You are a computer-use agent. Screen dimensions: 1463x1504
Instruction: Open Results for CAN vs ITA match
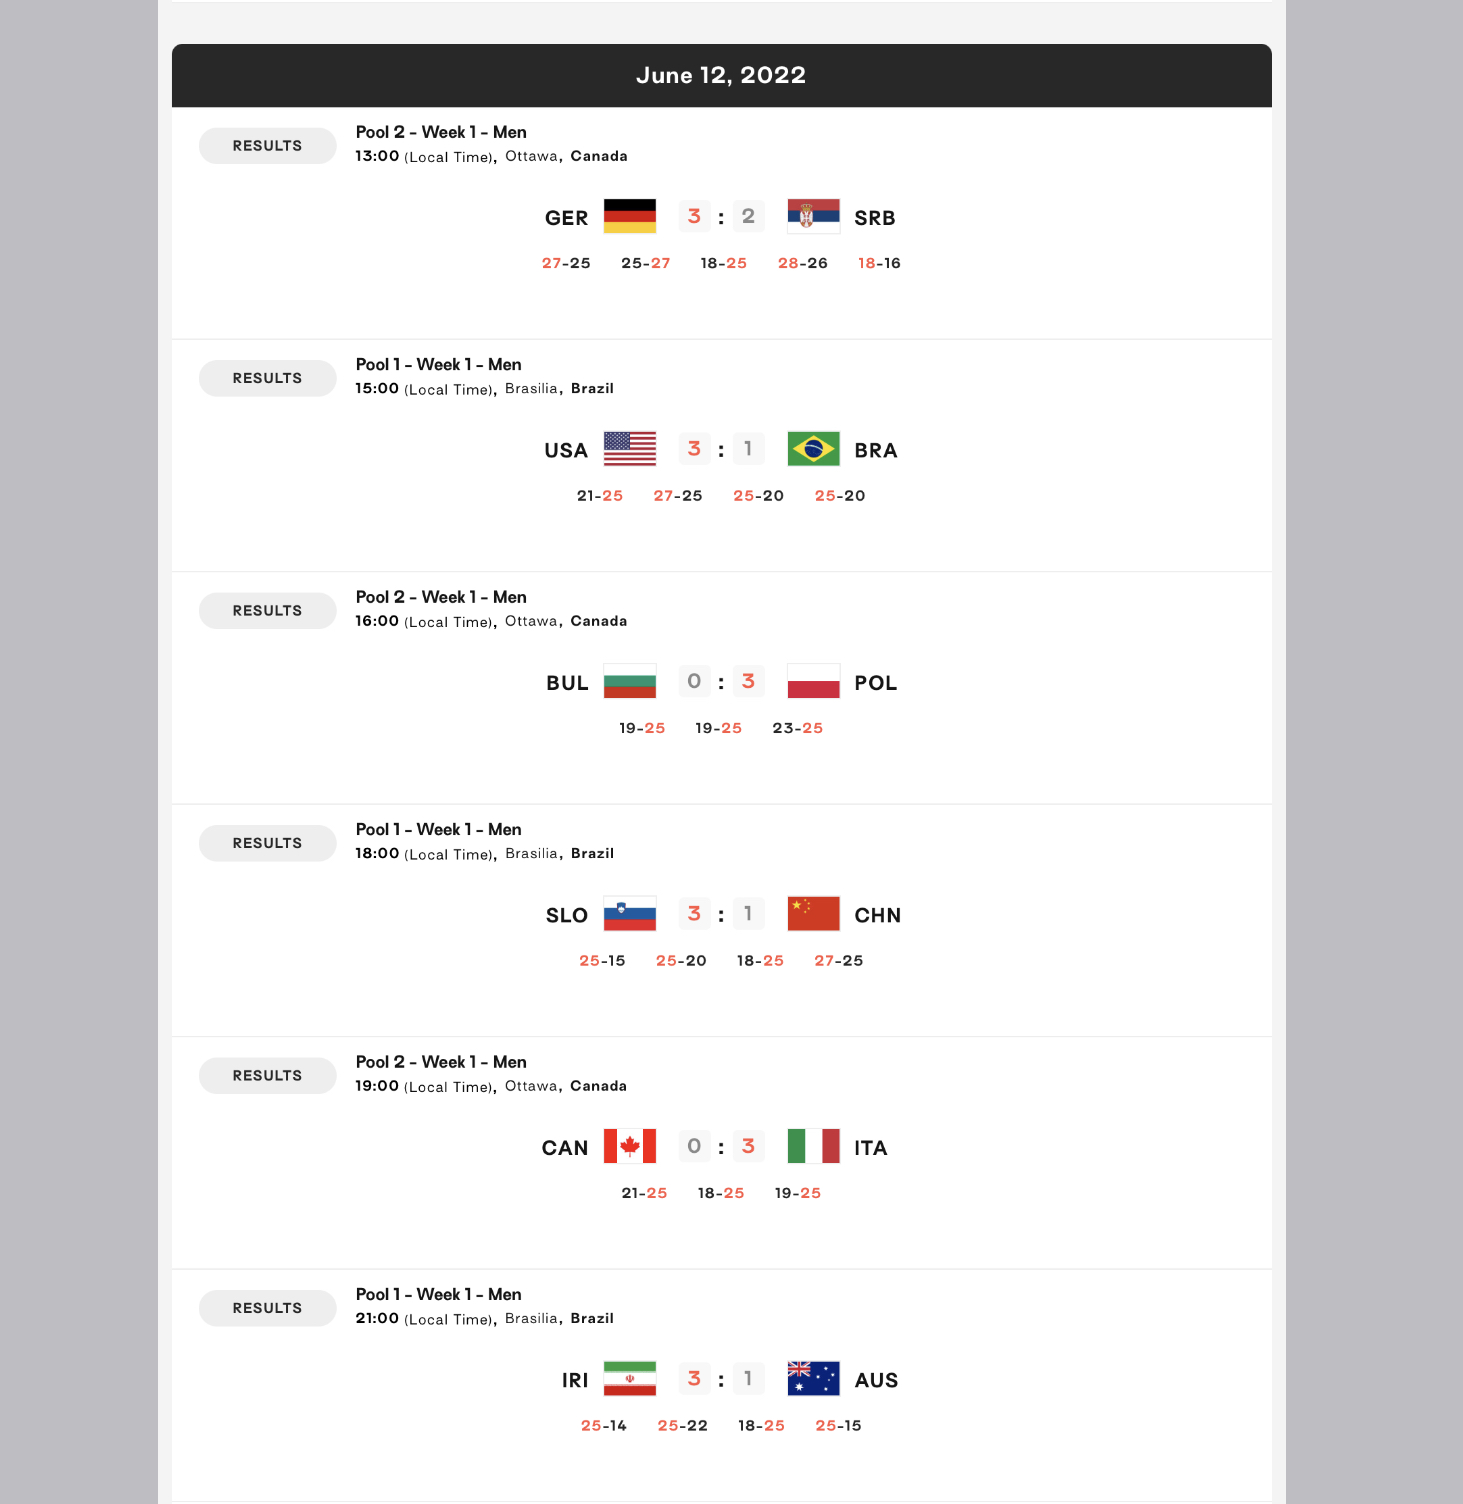pyautogui.click(x=268, y=1076)
